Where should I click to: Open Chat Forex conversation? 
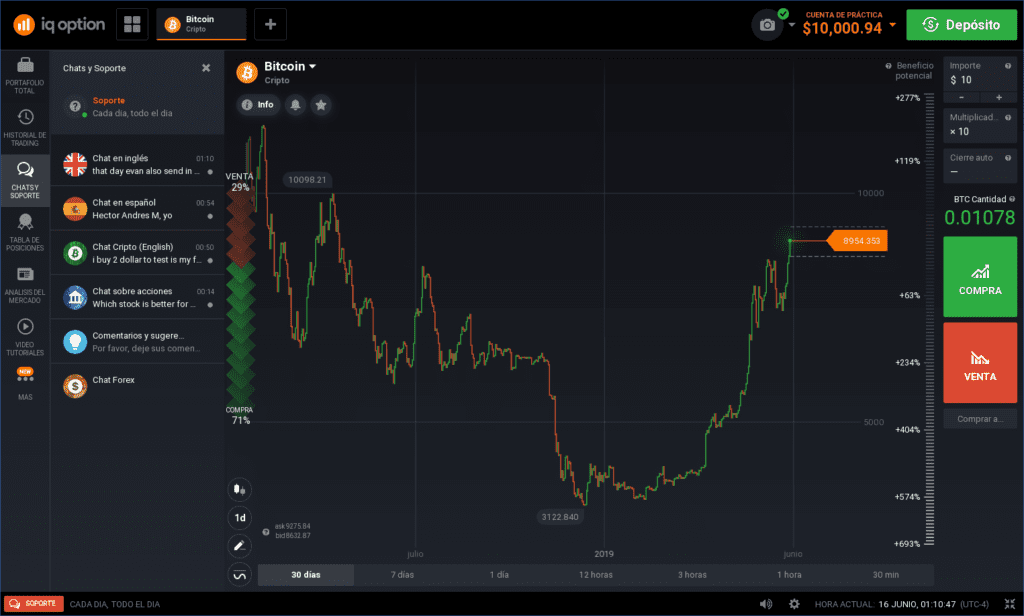(137, 386)
